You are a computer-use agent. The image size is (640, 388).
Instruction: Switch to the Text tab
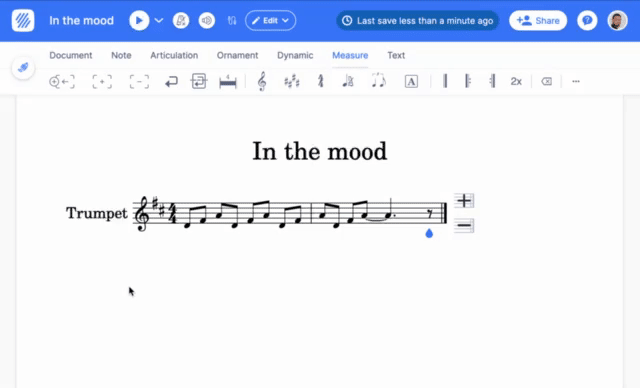[396, 55]
